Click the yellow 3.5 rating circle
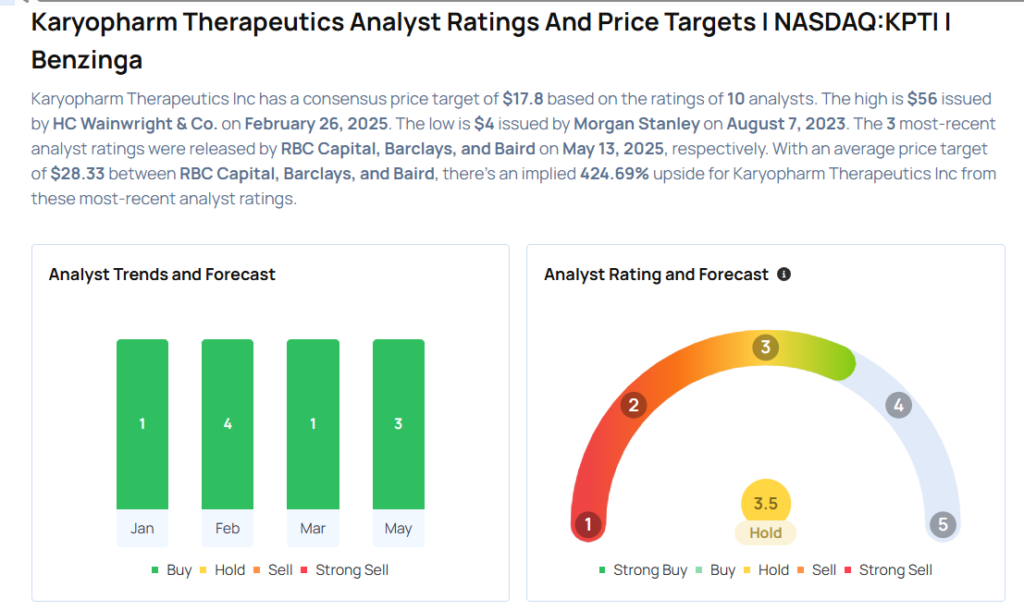The image size is (1024, 611). coord(765,503)
